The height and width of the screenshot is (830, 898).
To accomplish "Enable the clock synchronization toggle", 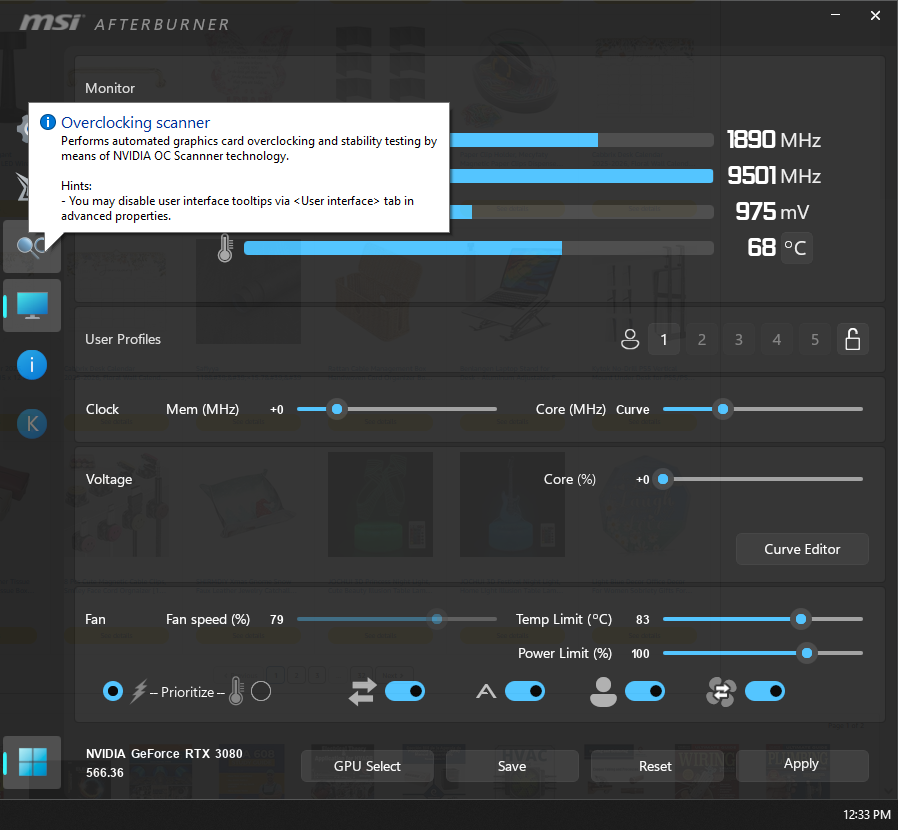I will (x=405, y=690).
